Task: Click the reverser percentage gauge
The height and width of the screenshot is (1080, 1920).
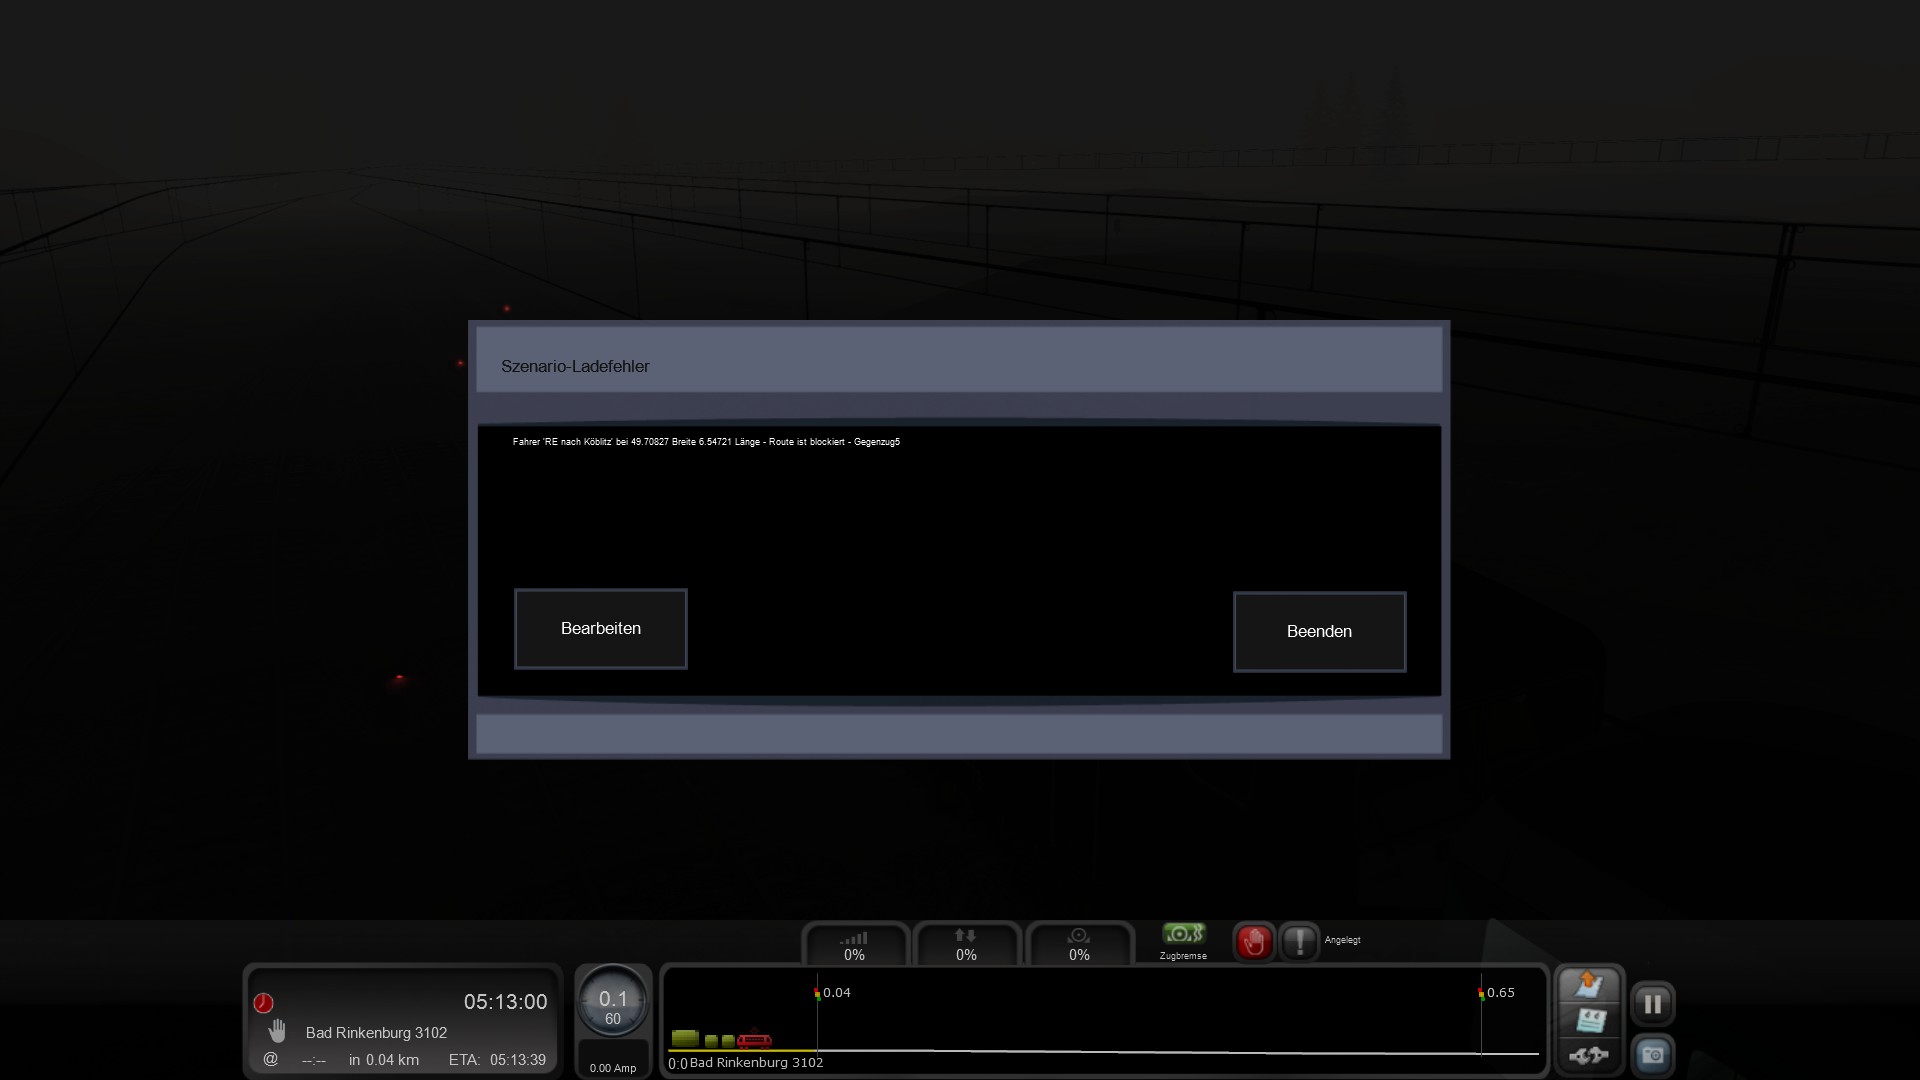Action: click(x=966, y=945)
